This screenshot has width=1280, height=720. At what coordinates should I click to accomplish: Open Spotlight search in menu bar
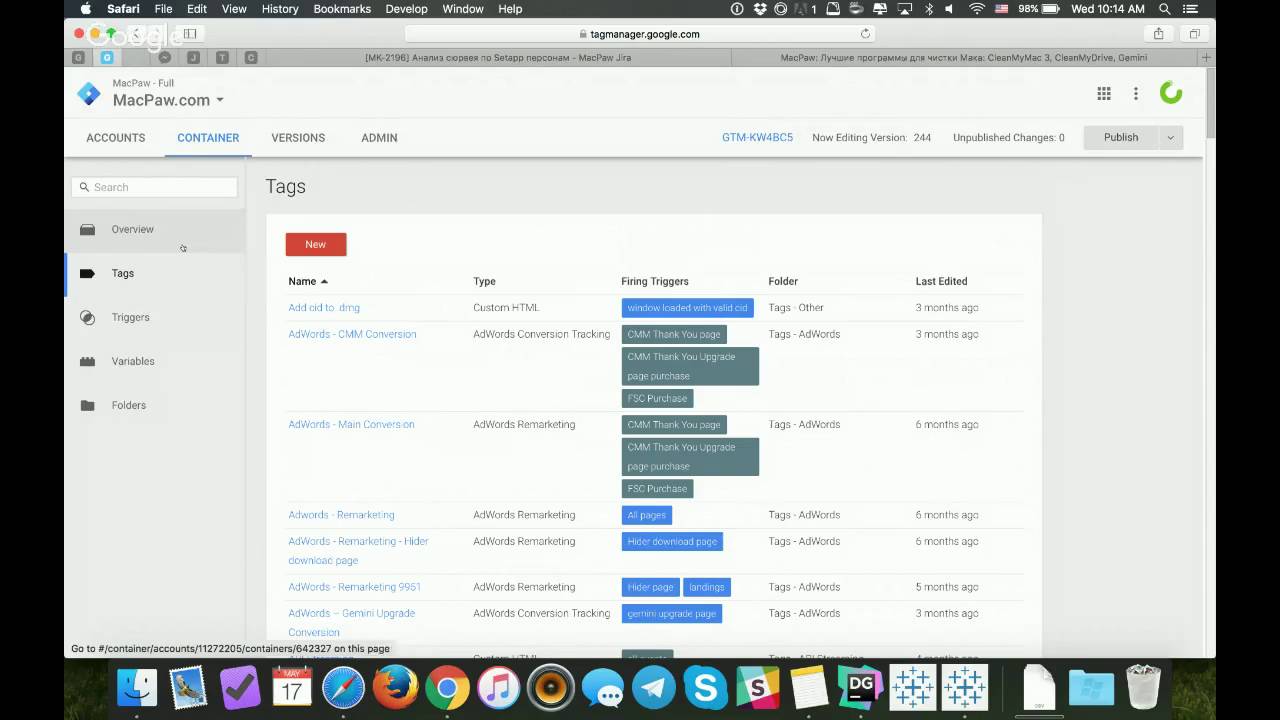point(1165,9)
